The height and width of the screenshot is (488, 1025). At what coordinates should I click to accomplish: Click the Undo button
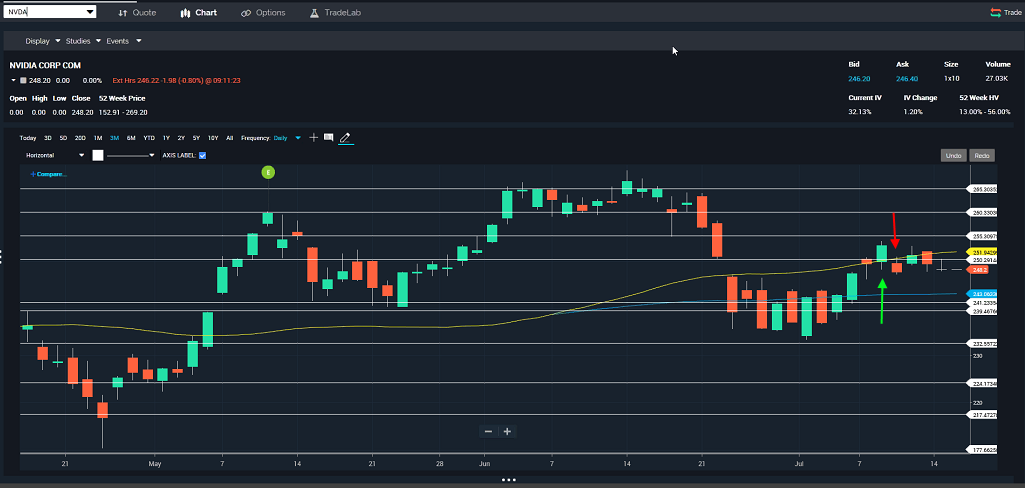click(954, 155)
